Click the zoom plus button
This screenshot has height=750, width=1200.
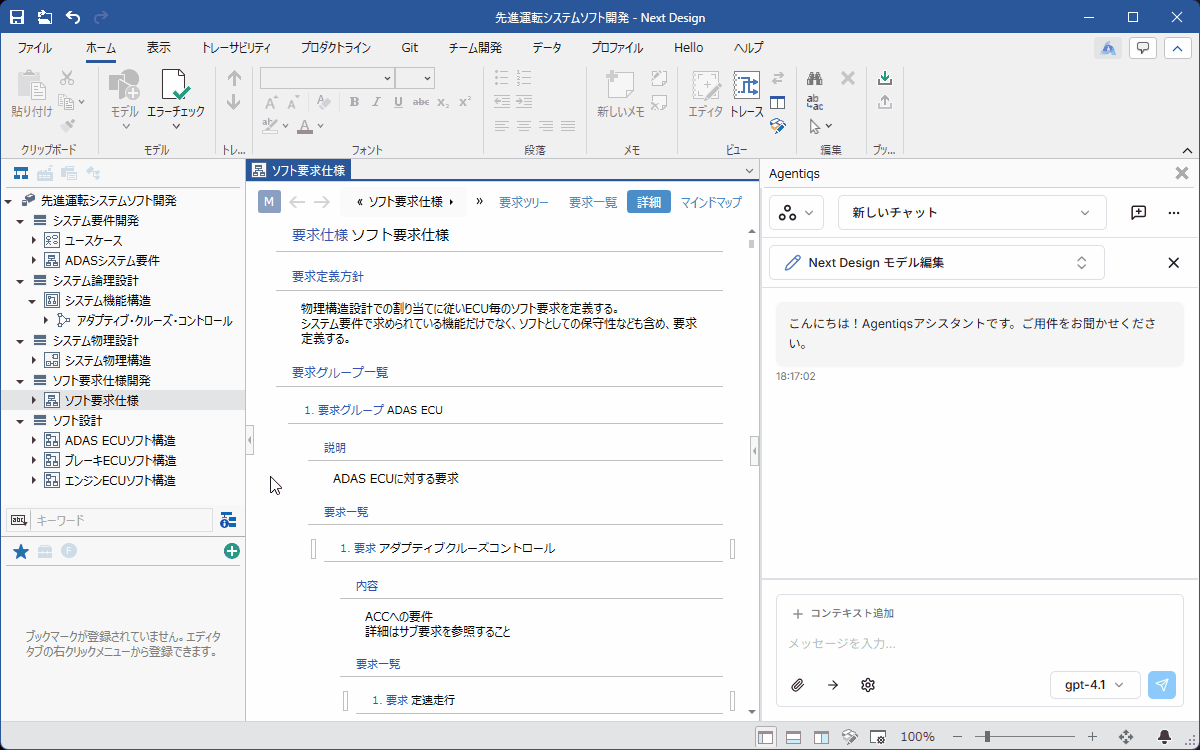click(x=1092, y=737)
